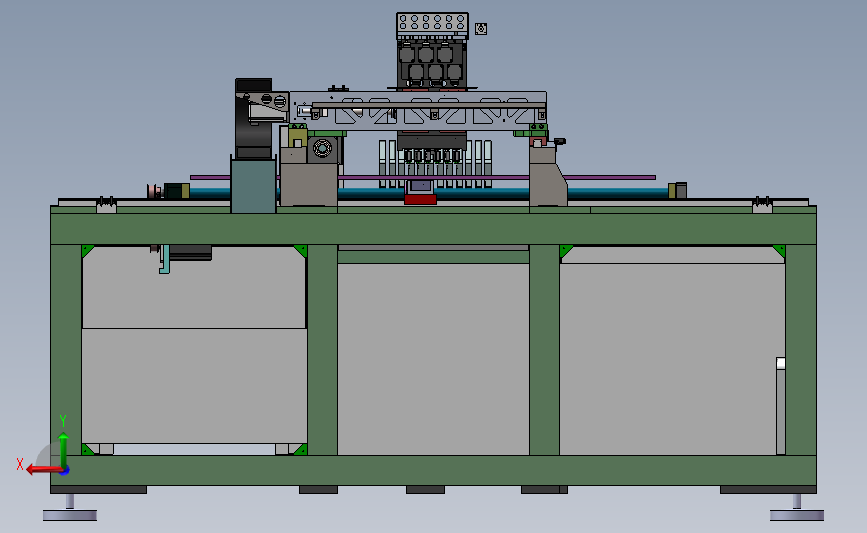Select the center gray panel of the frame
The image size is (867, 533).
pyautogui.click(x=433, y=359)
